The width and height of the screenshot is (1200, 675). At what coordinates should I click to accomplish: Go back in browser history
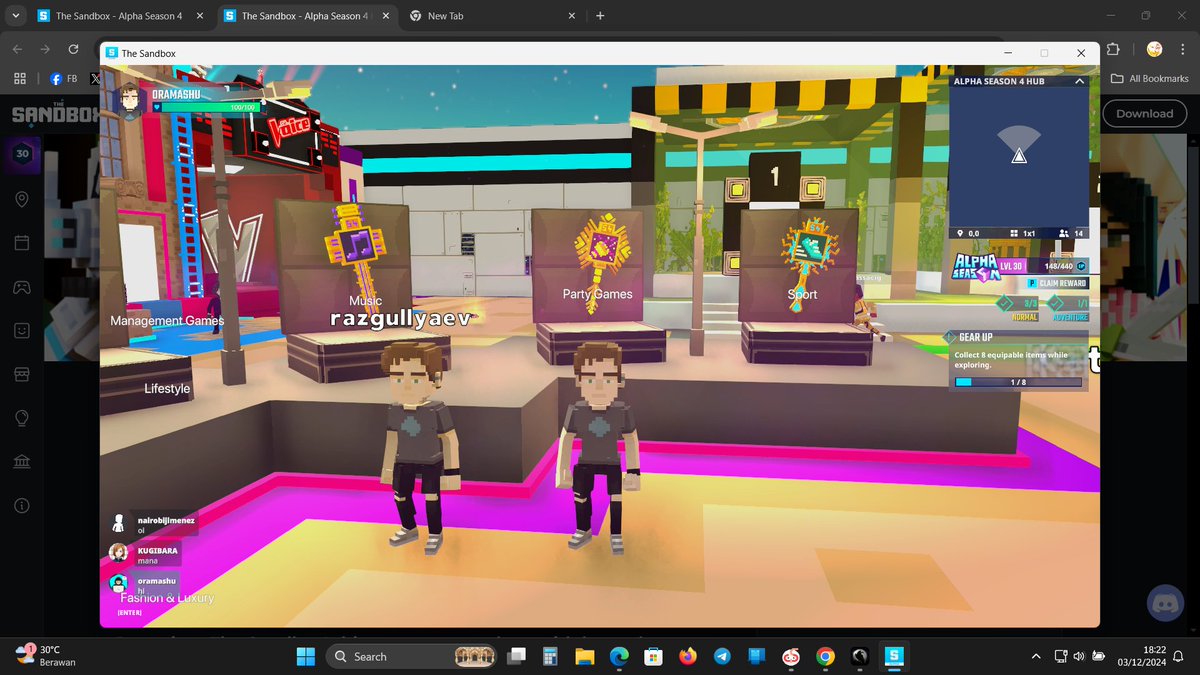pos(18,49)
